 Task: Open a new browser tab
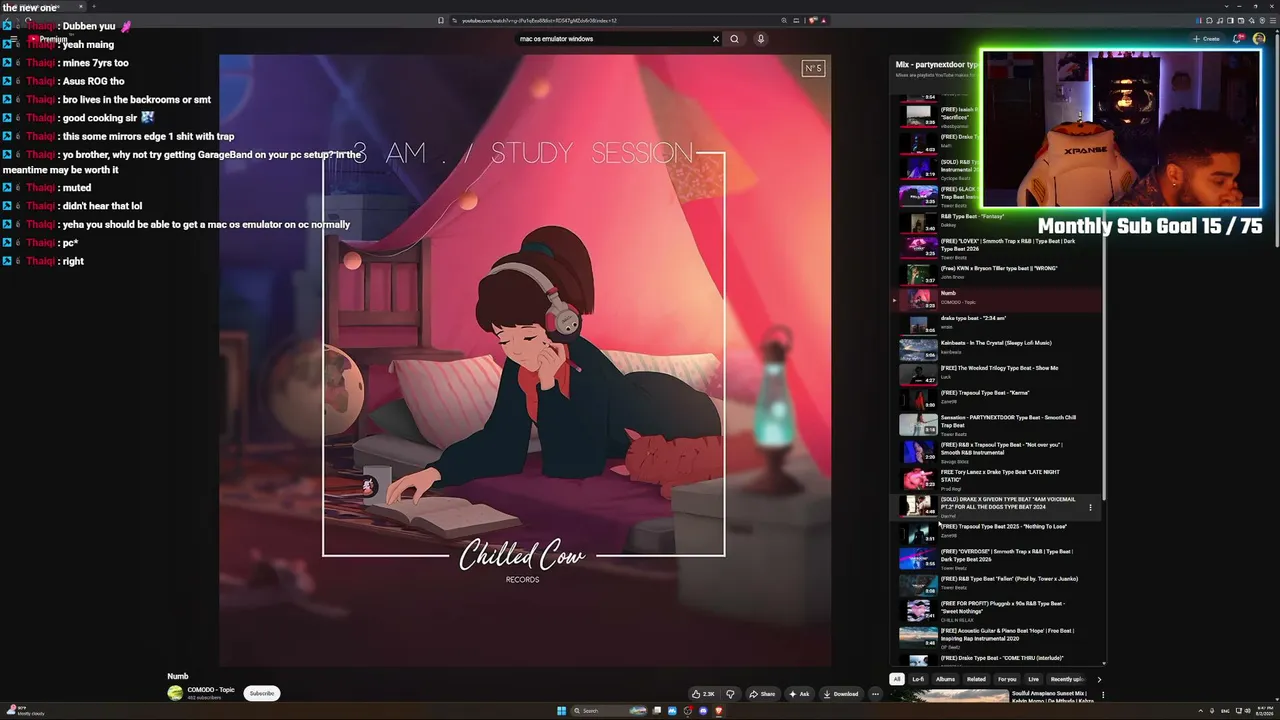(x=95, y=7)
